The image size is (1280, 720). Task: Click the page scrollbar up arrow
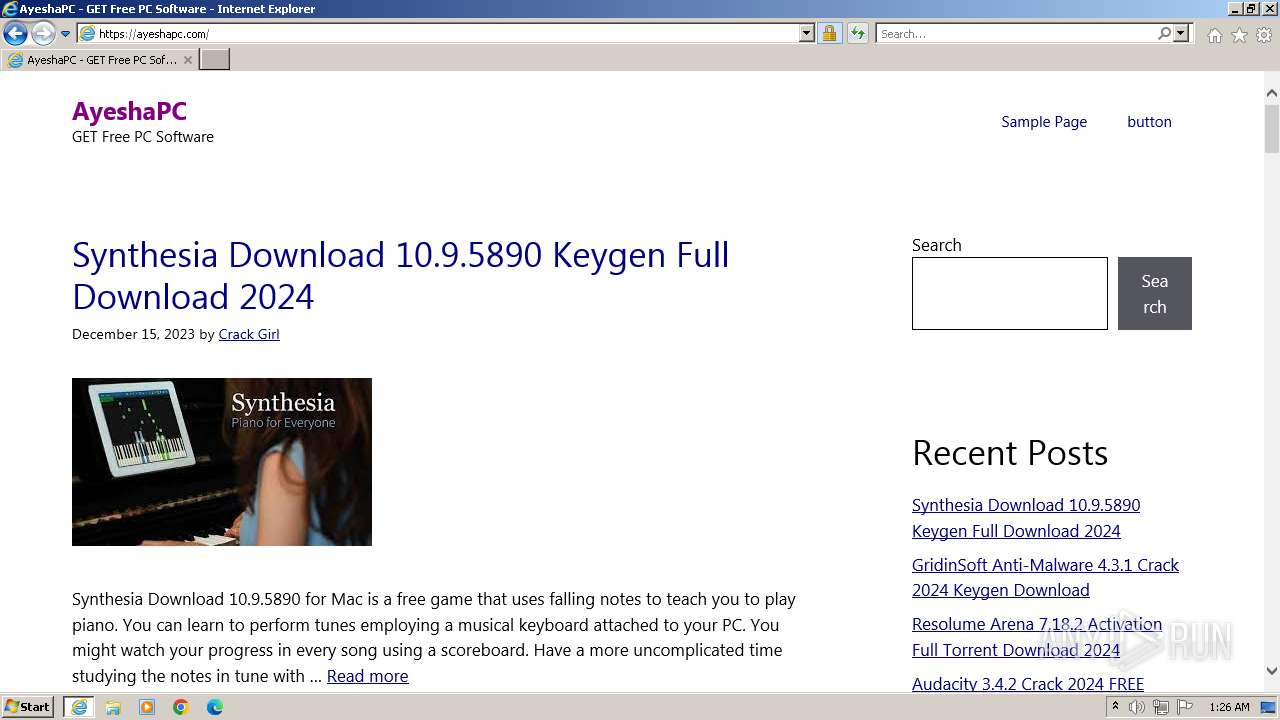pos(1272,93)
